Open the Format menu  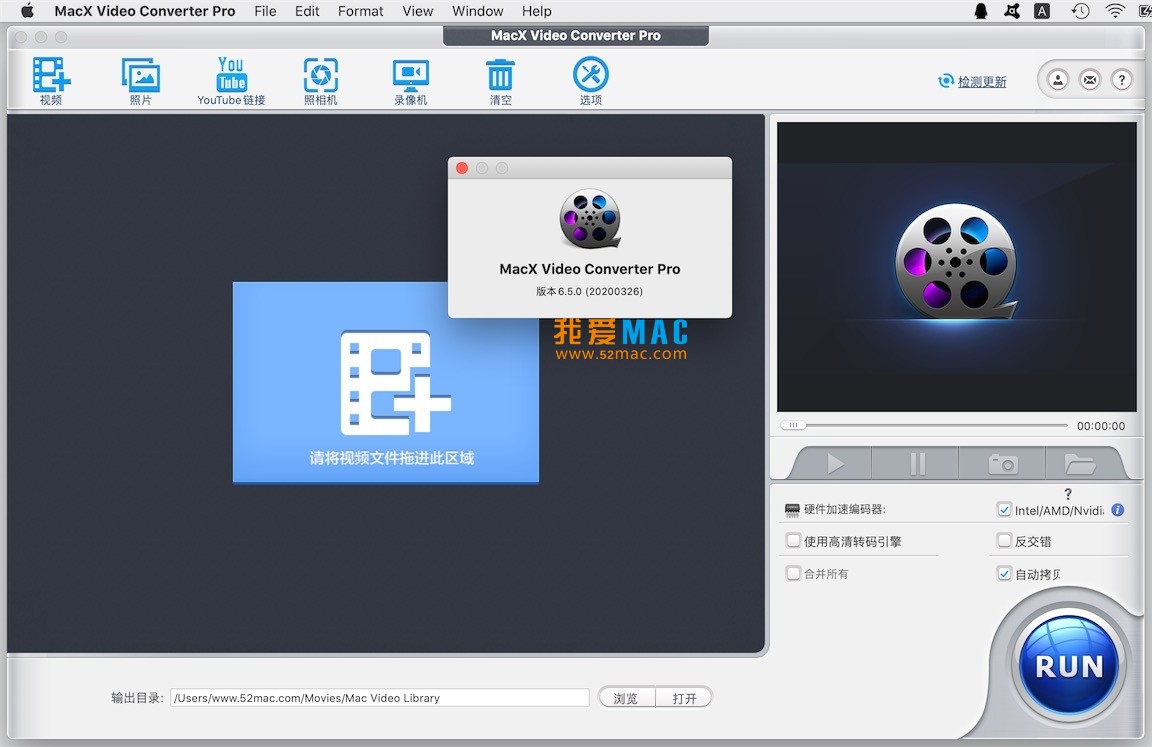pyautogui.click(x=361, y=11)
